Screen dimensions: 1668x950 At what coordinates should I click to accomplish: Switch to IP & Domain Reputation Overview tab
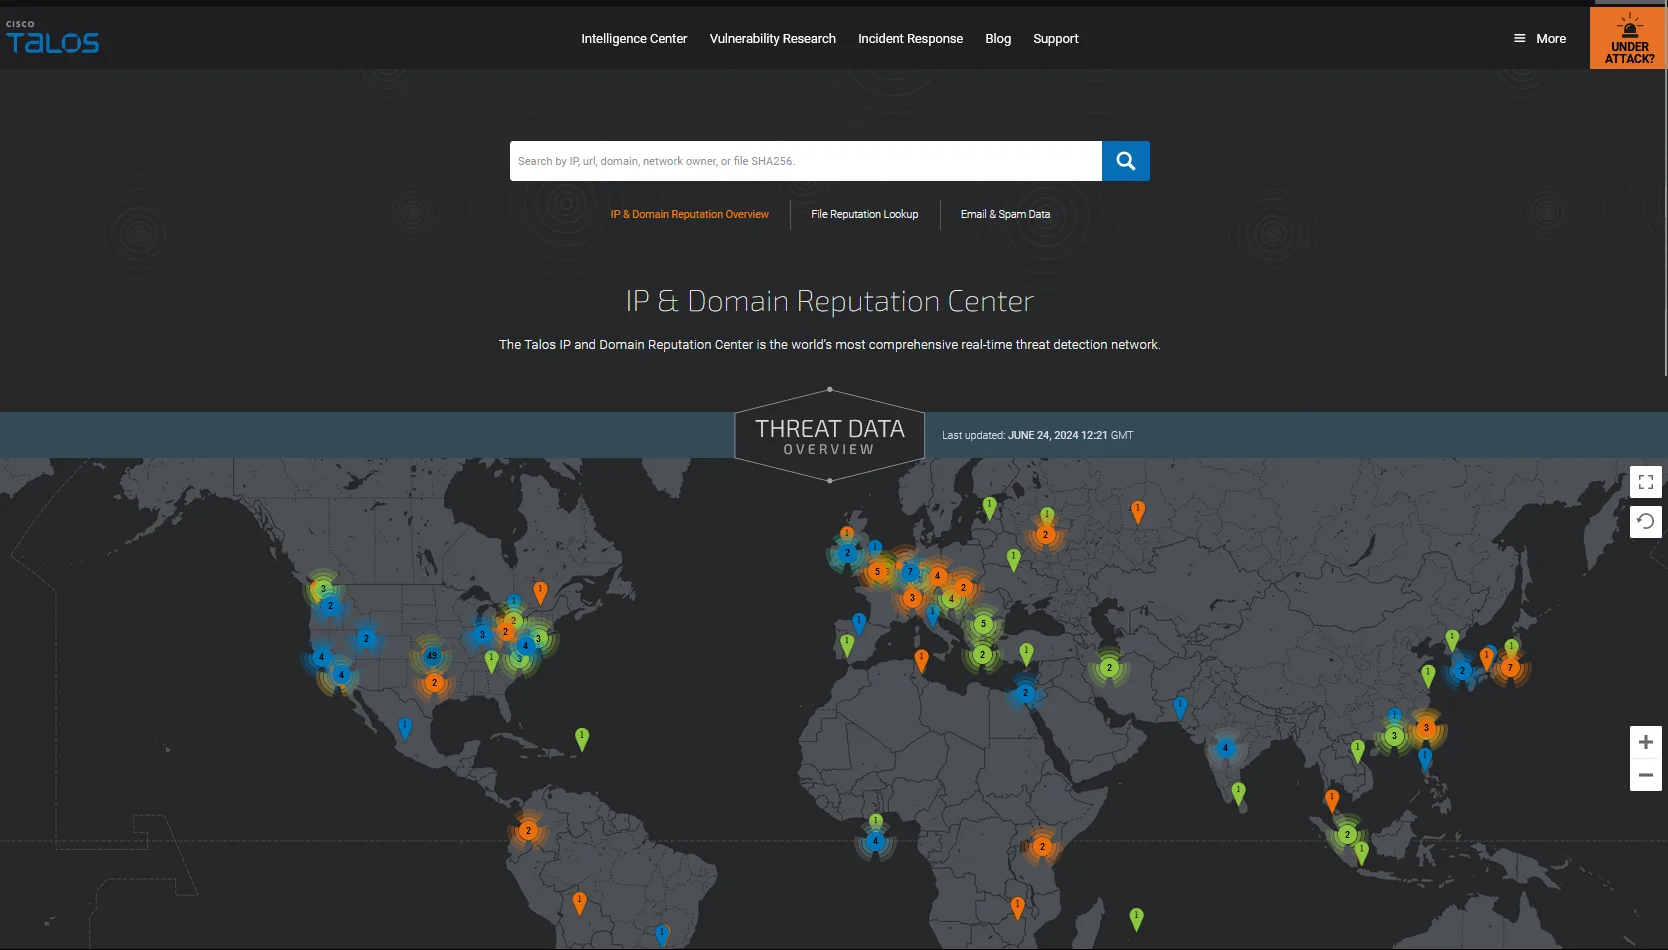coord(689,214)
